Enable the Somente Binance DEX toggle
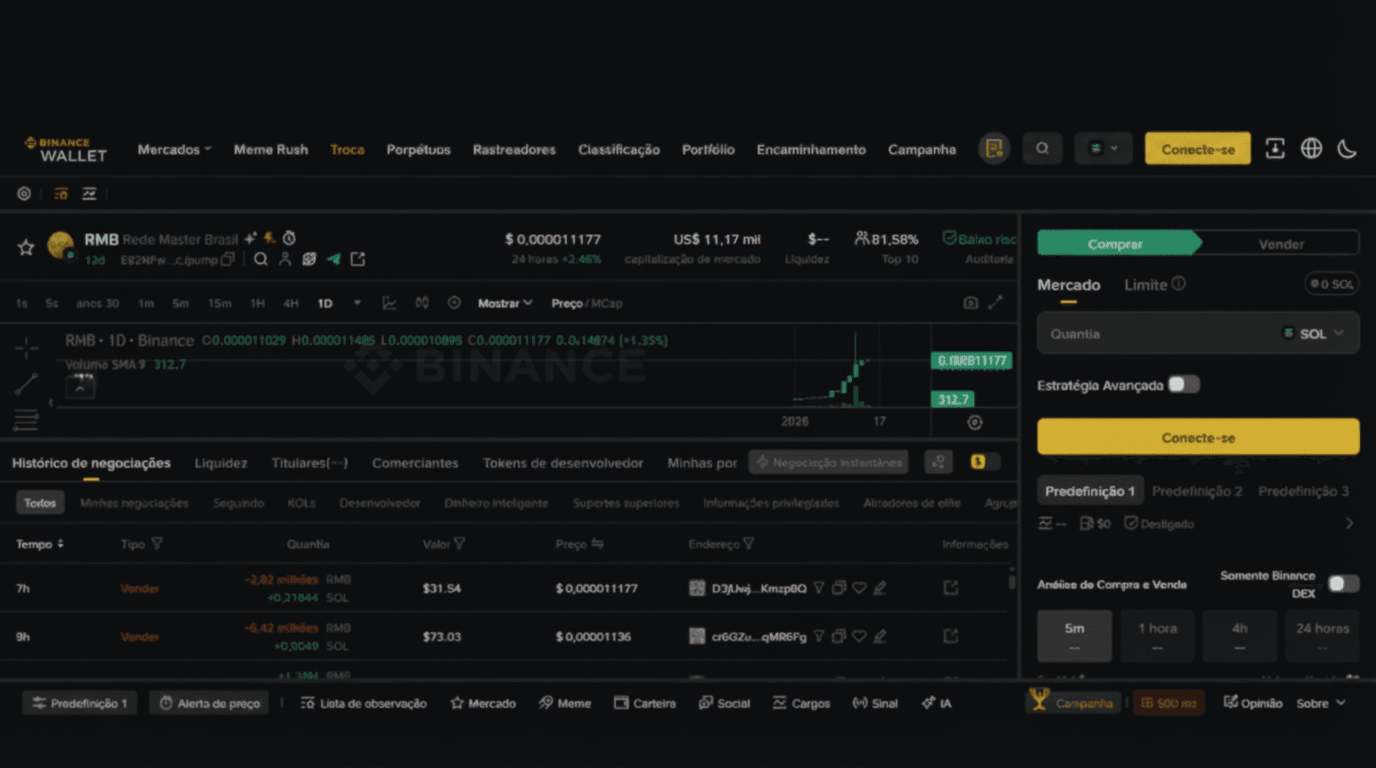The height and width of the screenshot is (768, 1376). tap(1342, 584)
